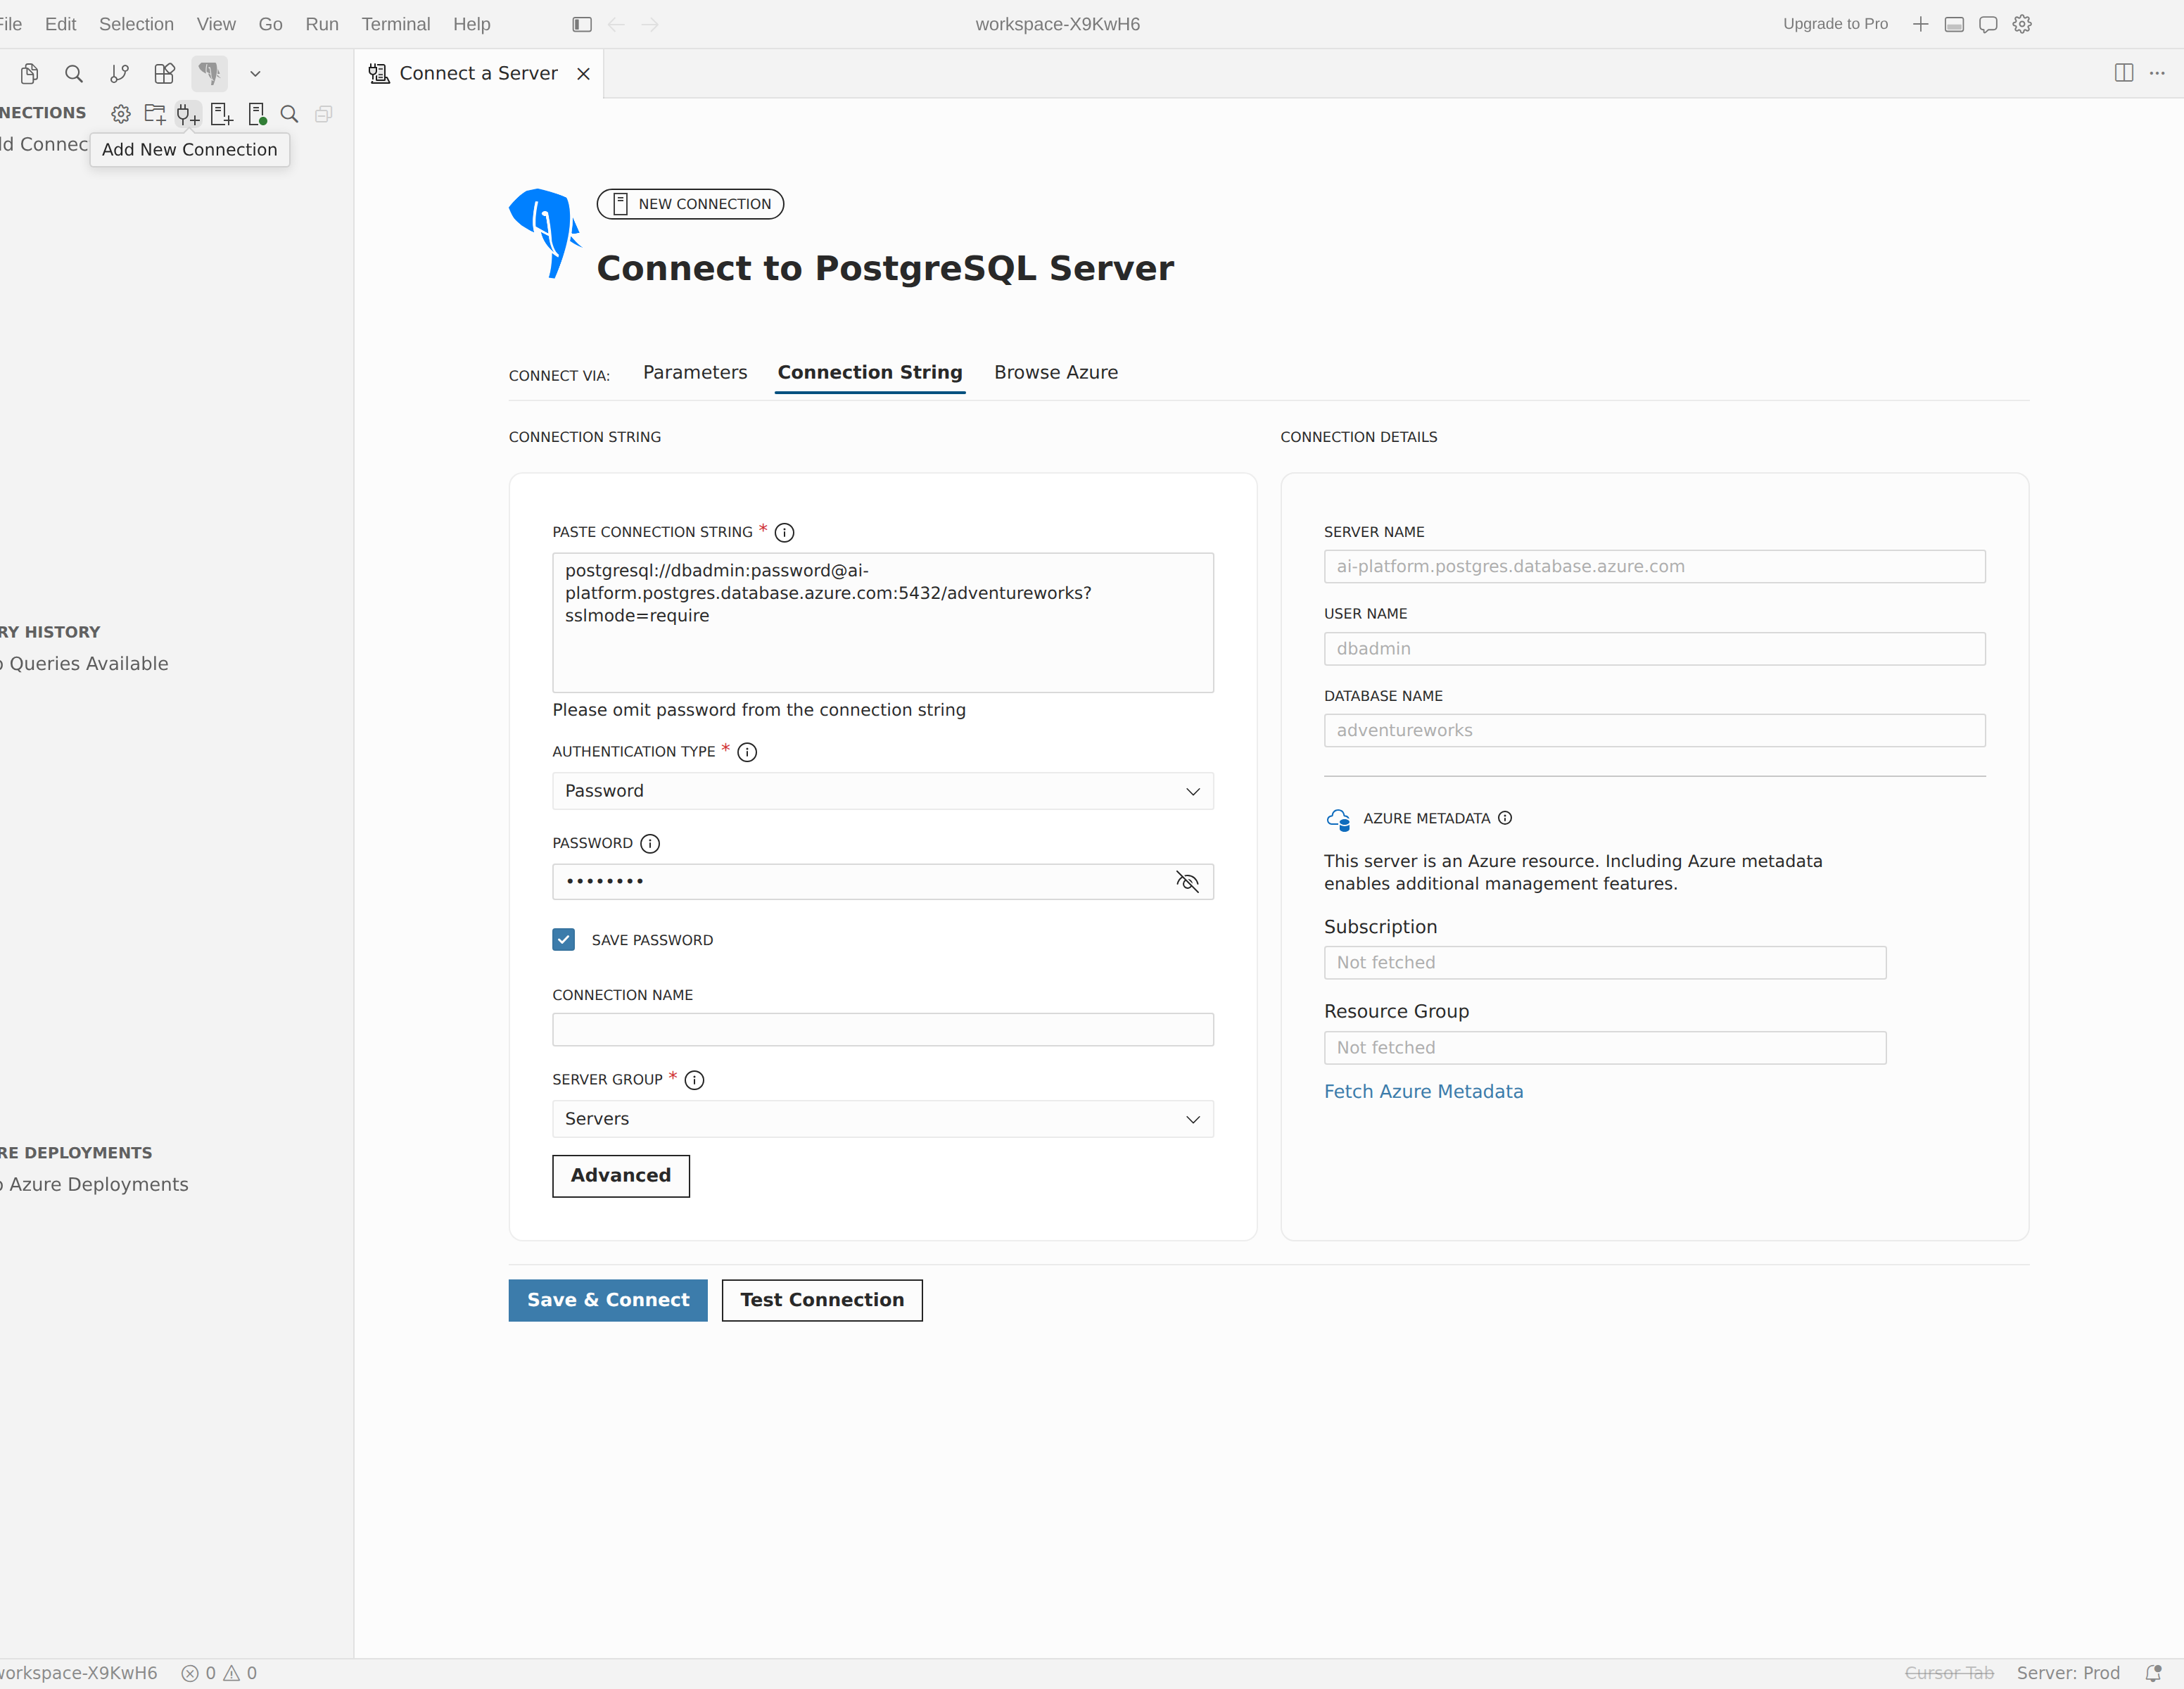2184x1689 pixels.
Task: Click the document-with-plus icon in Connections toolbar
Action: click(x=222, y=114)
